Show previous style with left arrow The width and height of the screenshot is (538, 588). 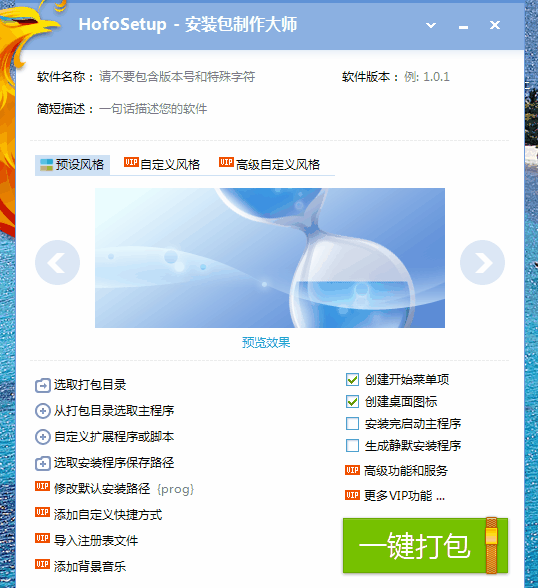pyautogui.click(x=57, y=262)
